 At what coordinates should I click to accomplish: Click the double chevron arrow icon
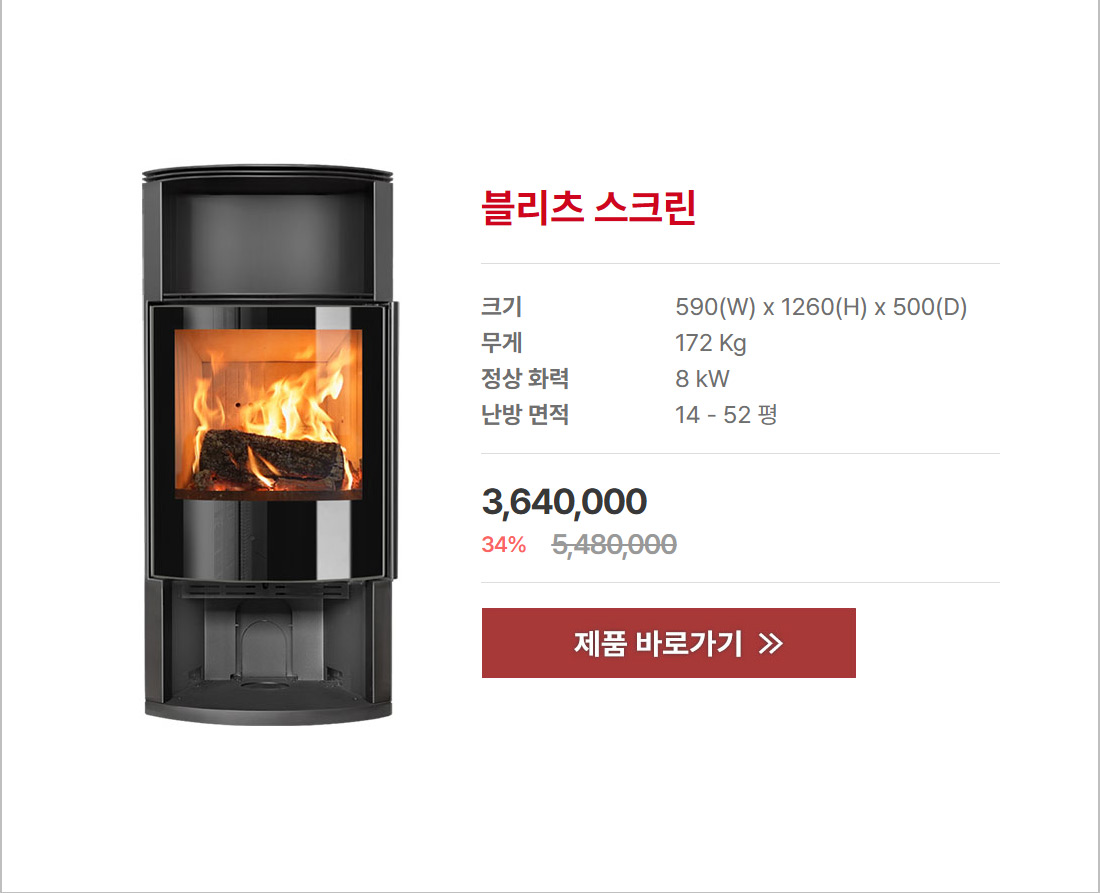(x=770, y=643)
